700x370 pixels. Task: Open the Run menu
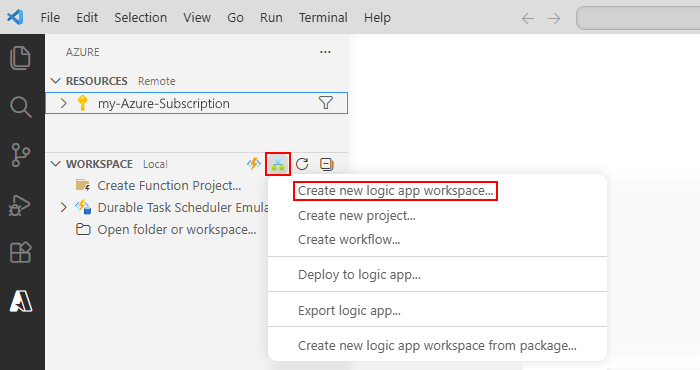coord(271,17)
